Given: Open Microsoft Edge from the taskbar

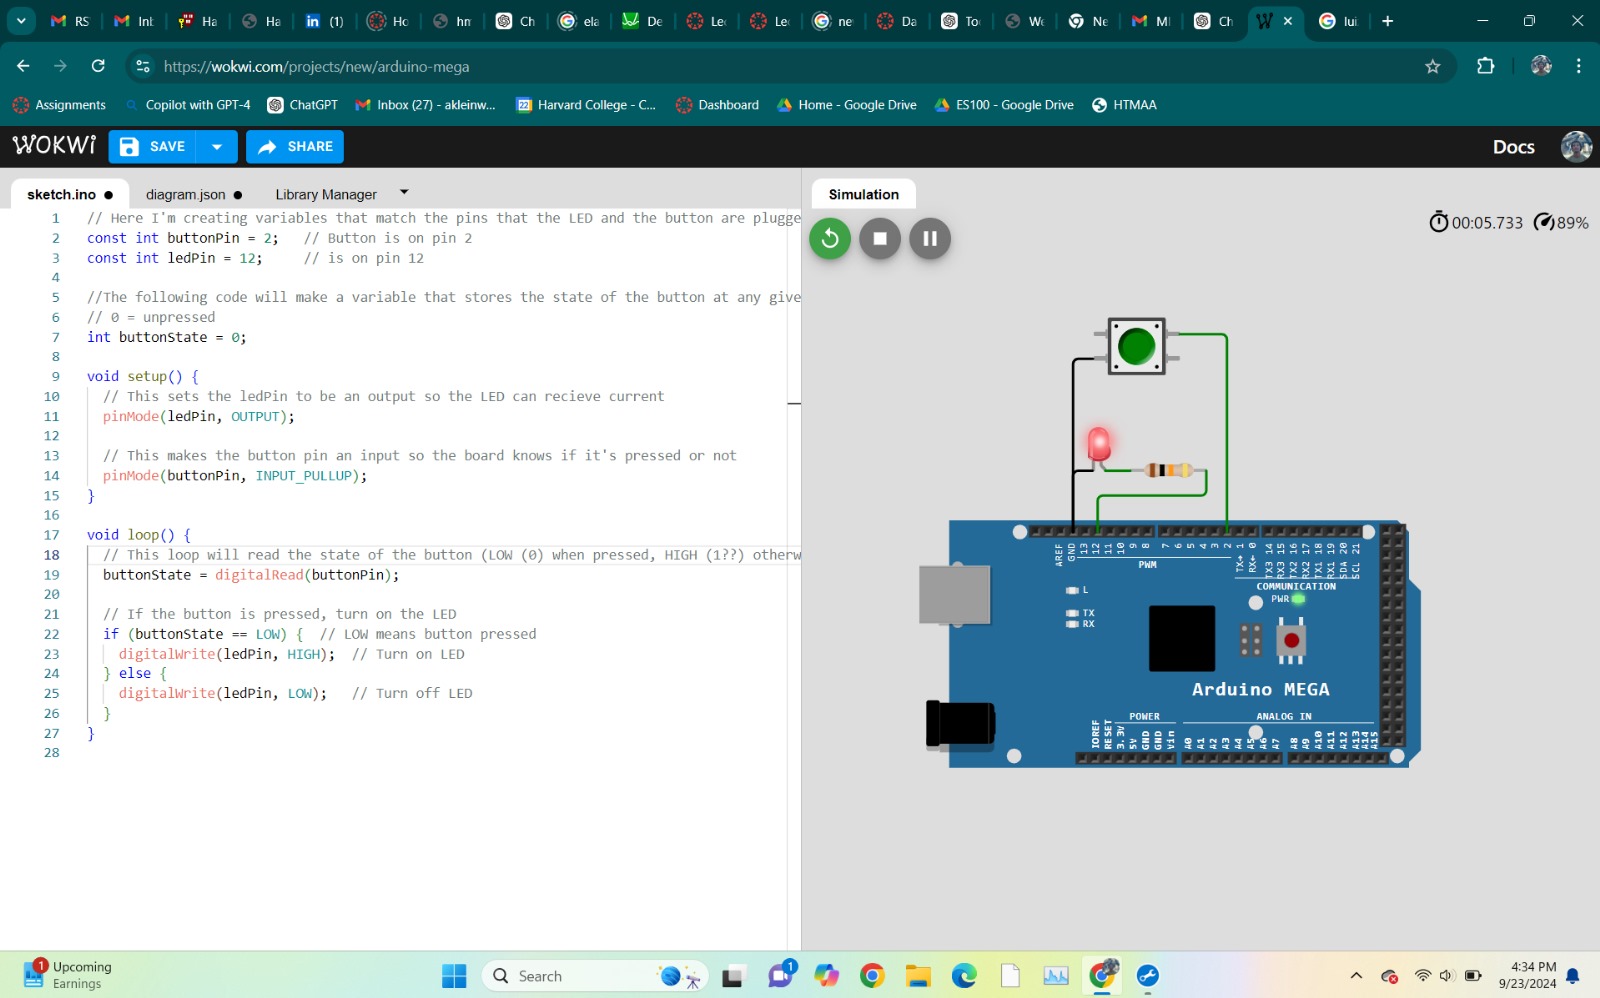Looking at the screenshot, I should point(964,976).
